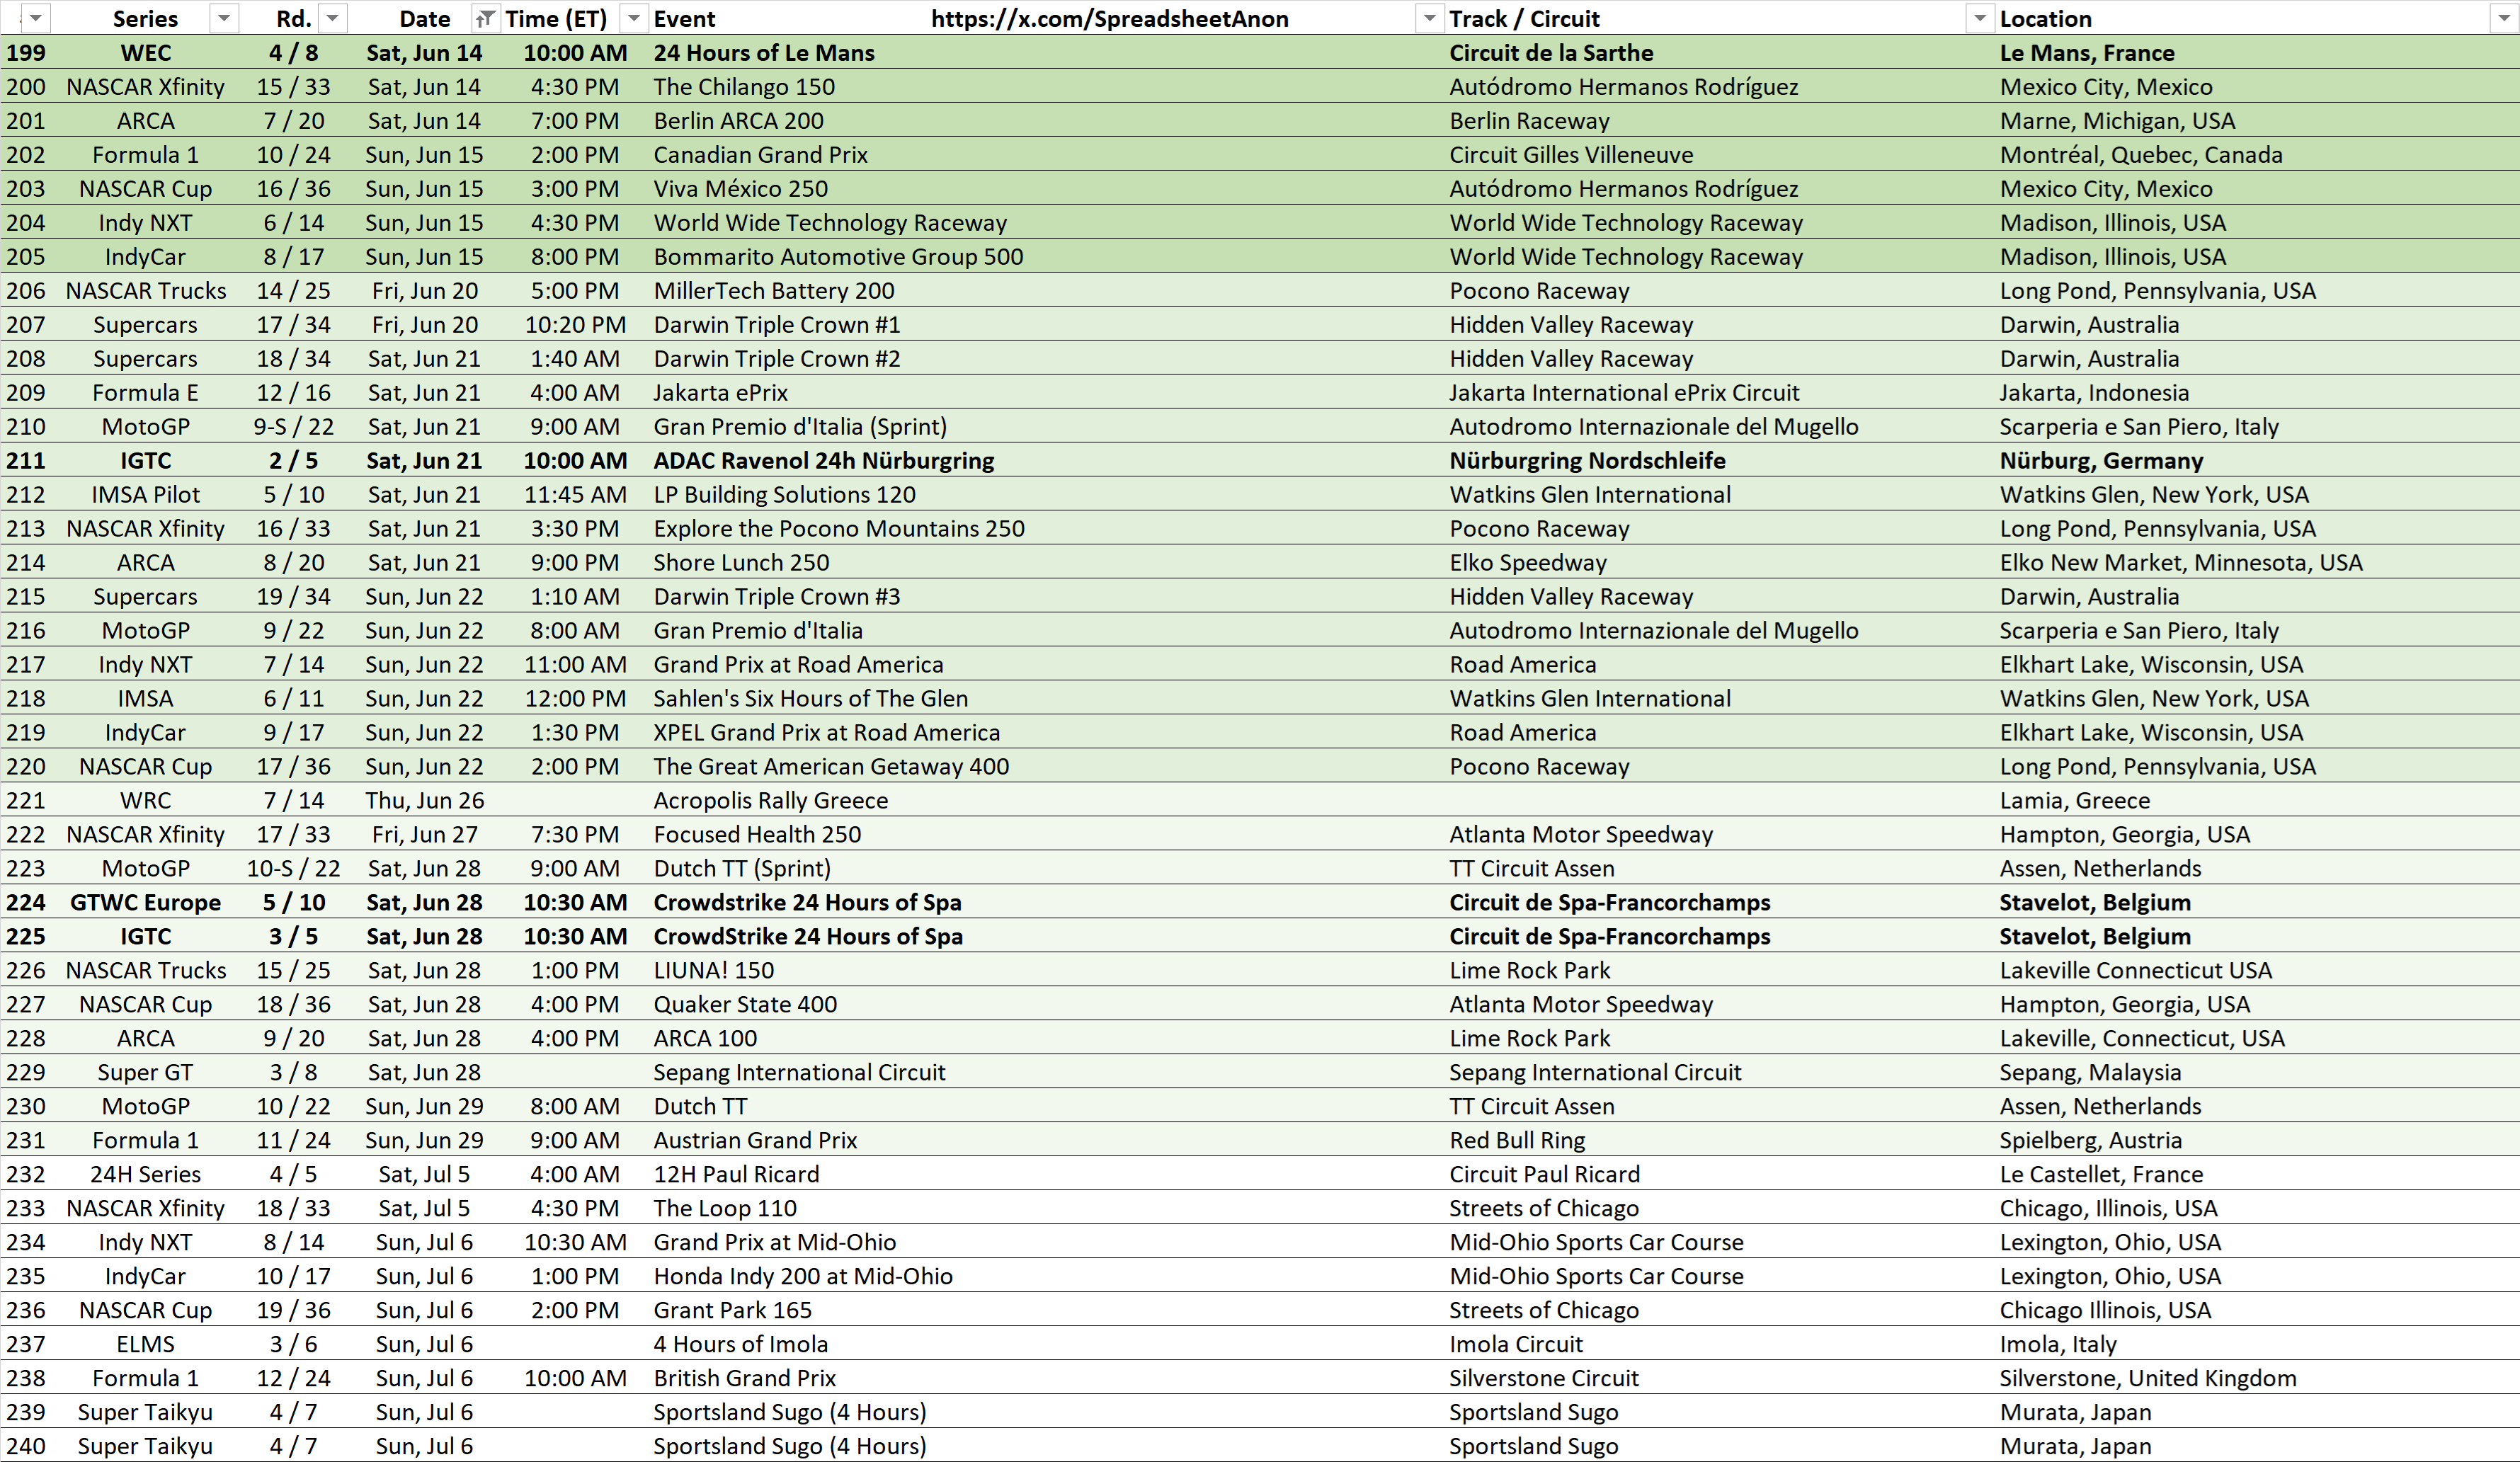Select "Sahlen's Six Hours of The Glen" cell
This screenshot has height=1462, width=2520.
point(811,699)
